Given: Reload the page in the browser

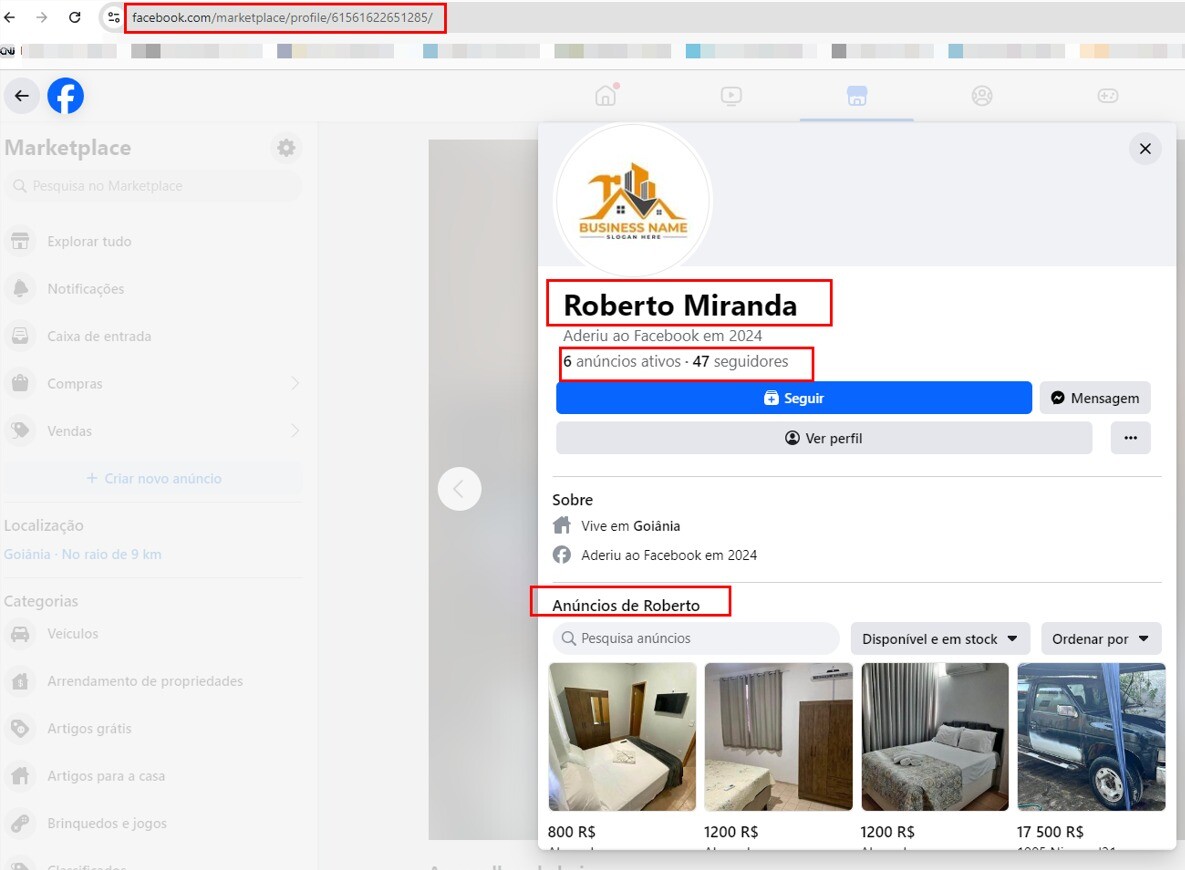Looking at the screenshot, I should 75,17.
